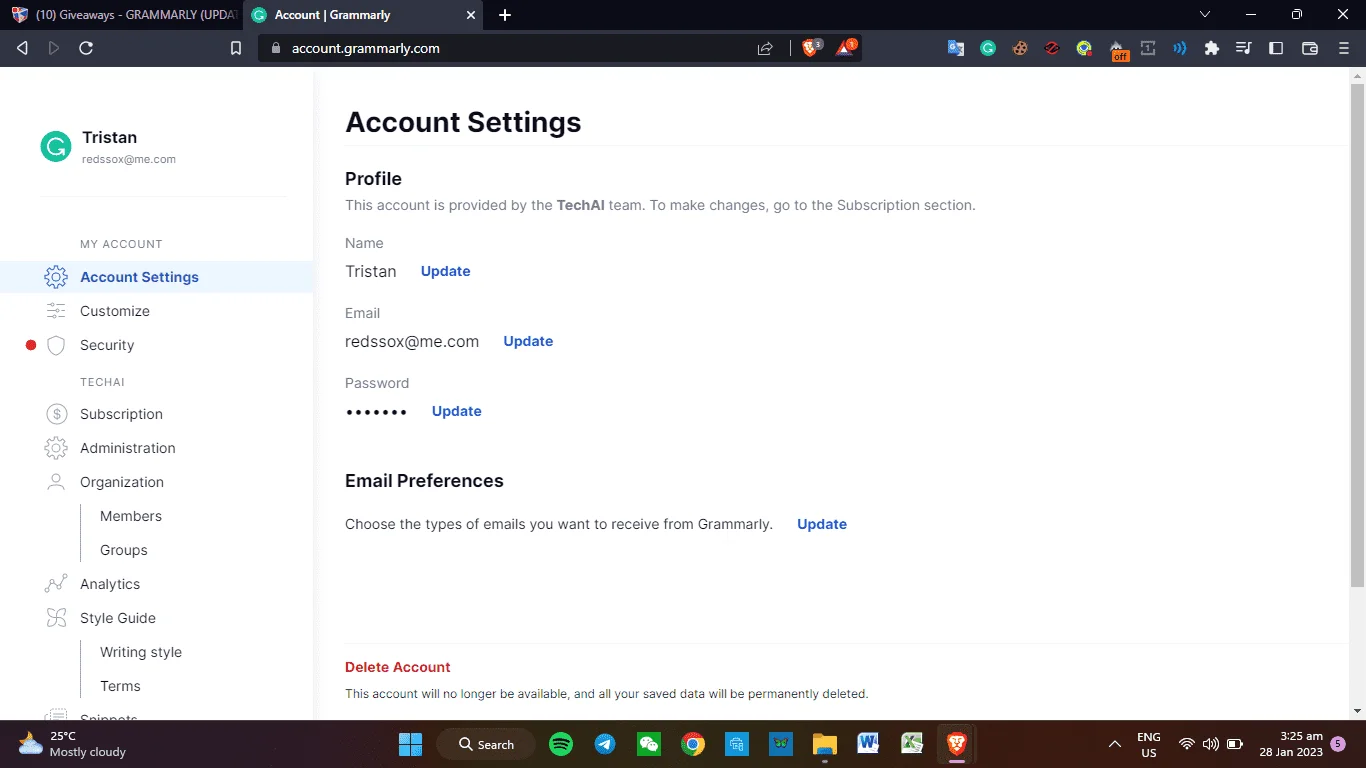Show hidden system tray icons
The width and height of the screenshot is (1366, 768).
[x=1115, y=744]
